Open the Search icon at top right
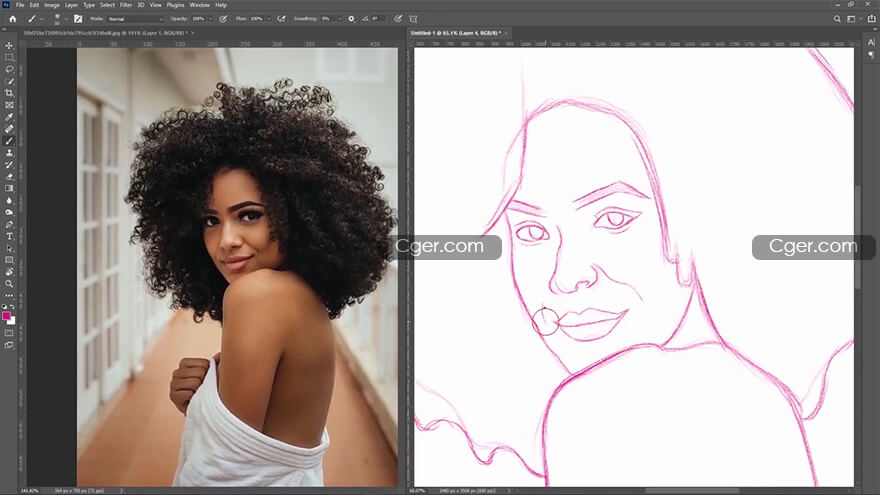The width and height of the screenshot is (880, 495). click(x=837, y=19)
